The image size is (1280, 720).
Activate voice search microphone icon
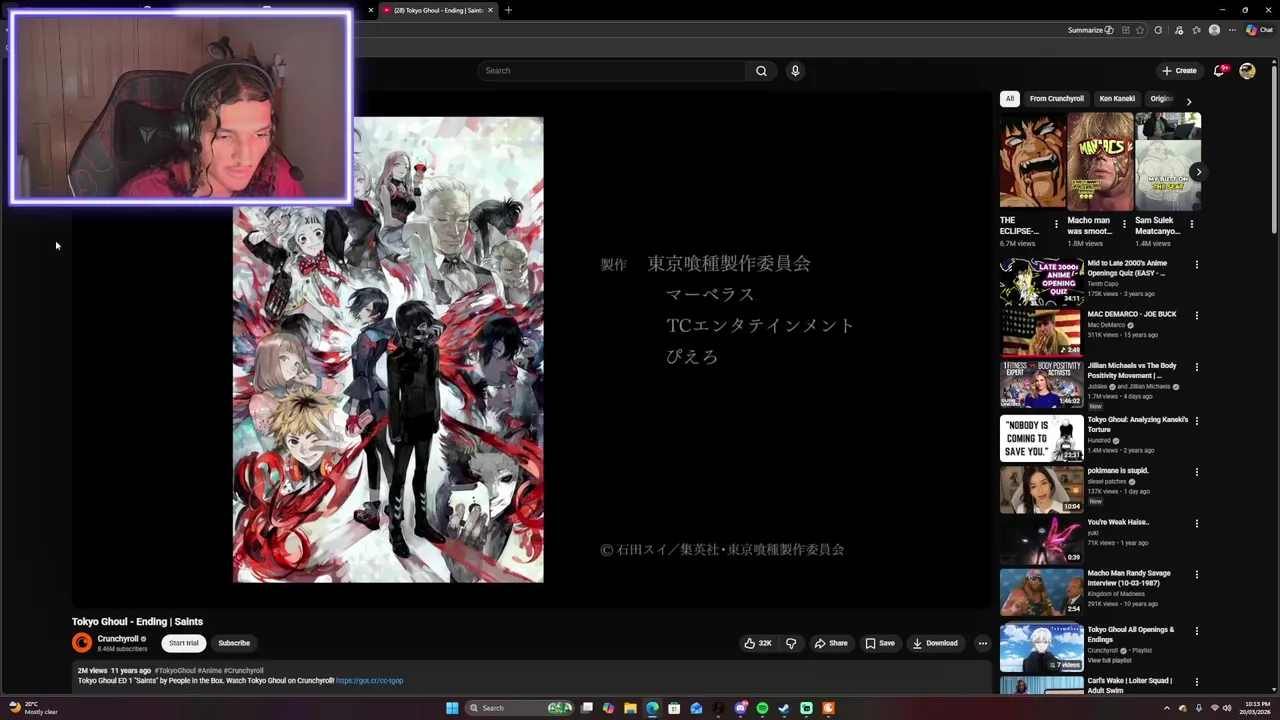pos(795,71)
